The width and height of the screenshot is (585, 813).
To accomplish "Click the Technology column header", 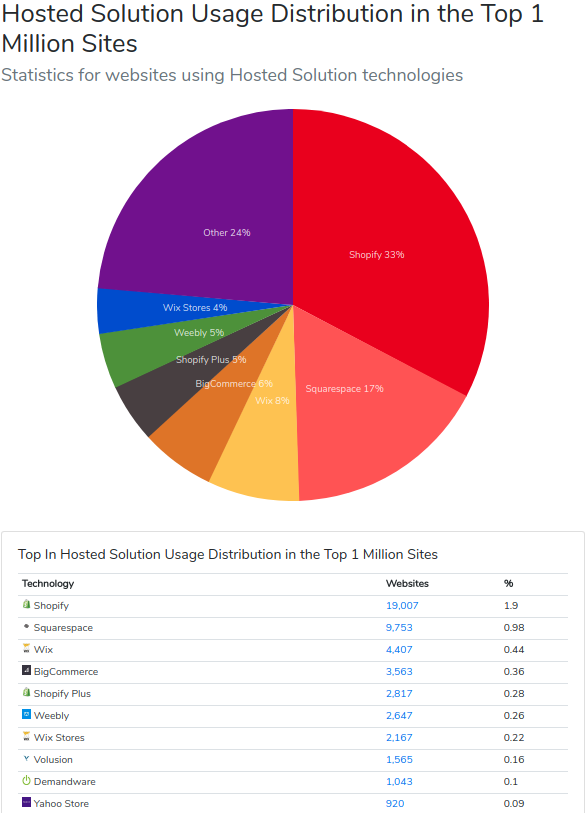I will pos(48,583).
